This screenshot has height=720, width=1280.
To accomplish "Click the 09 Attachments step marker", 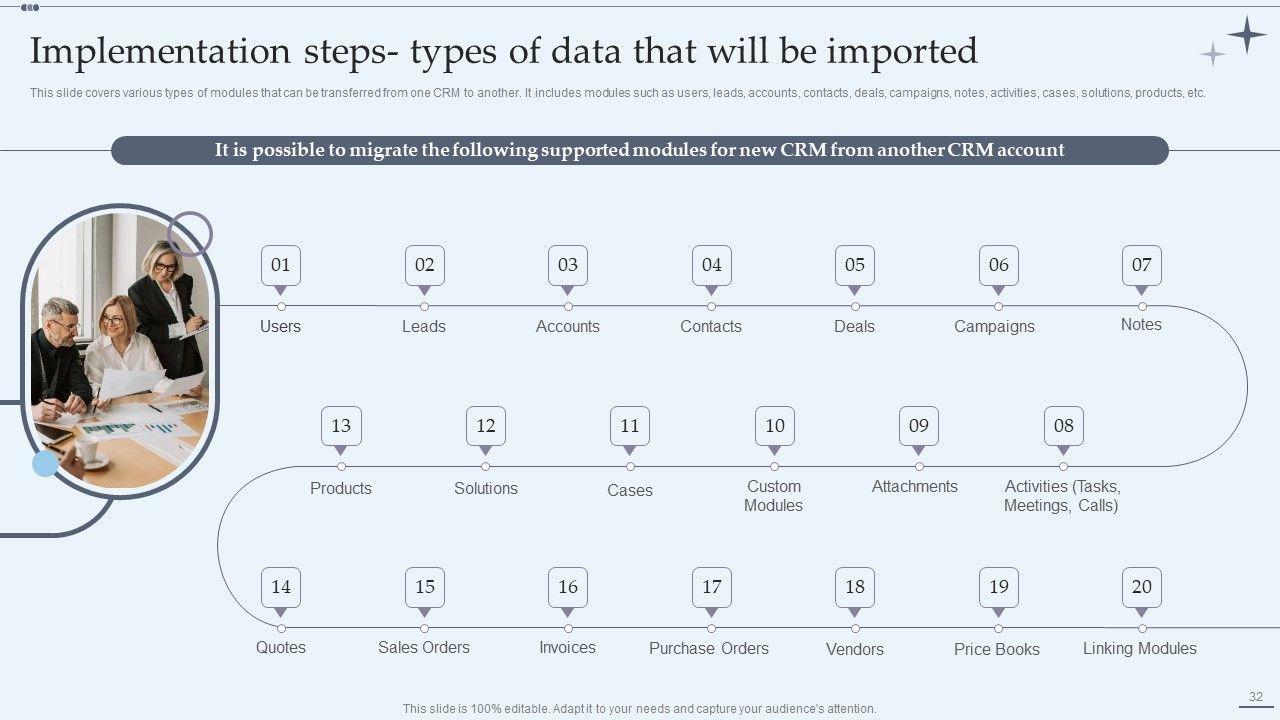I will click(x=919, y=426).
